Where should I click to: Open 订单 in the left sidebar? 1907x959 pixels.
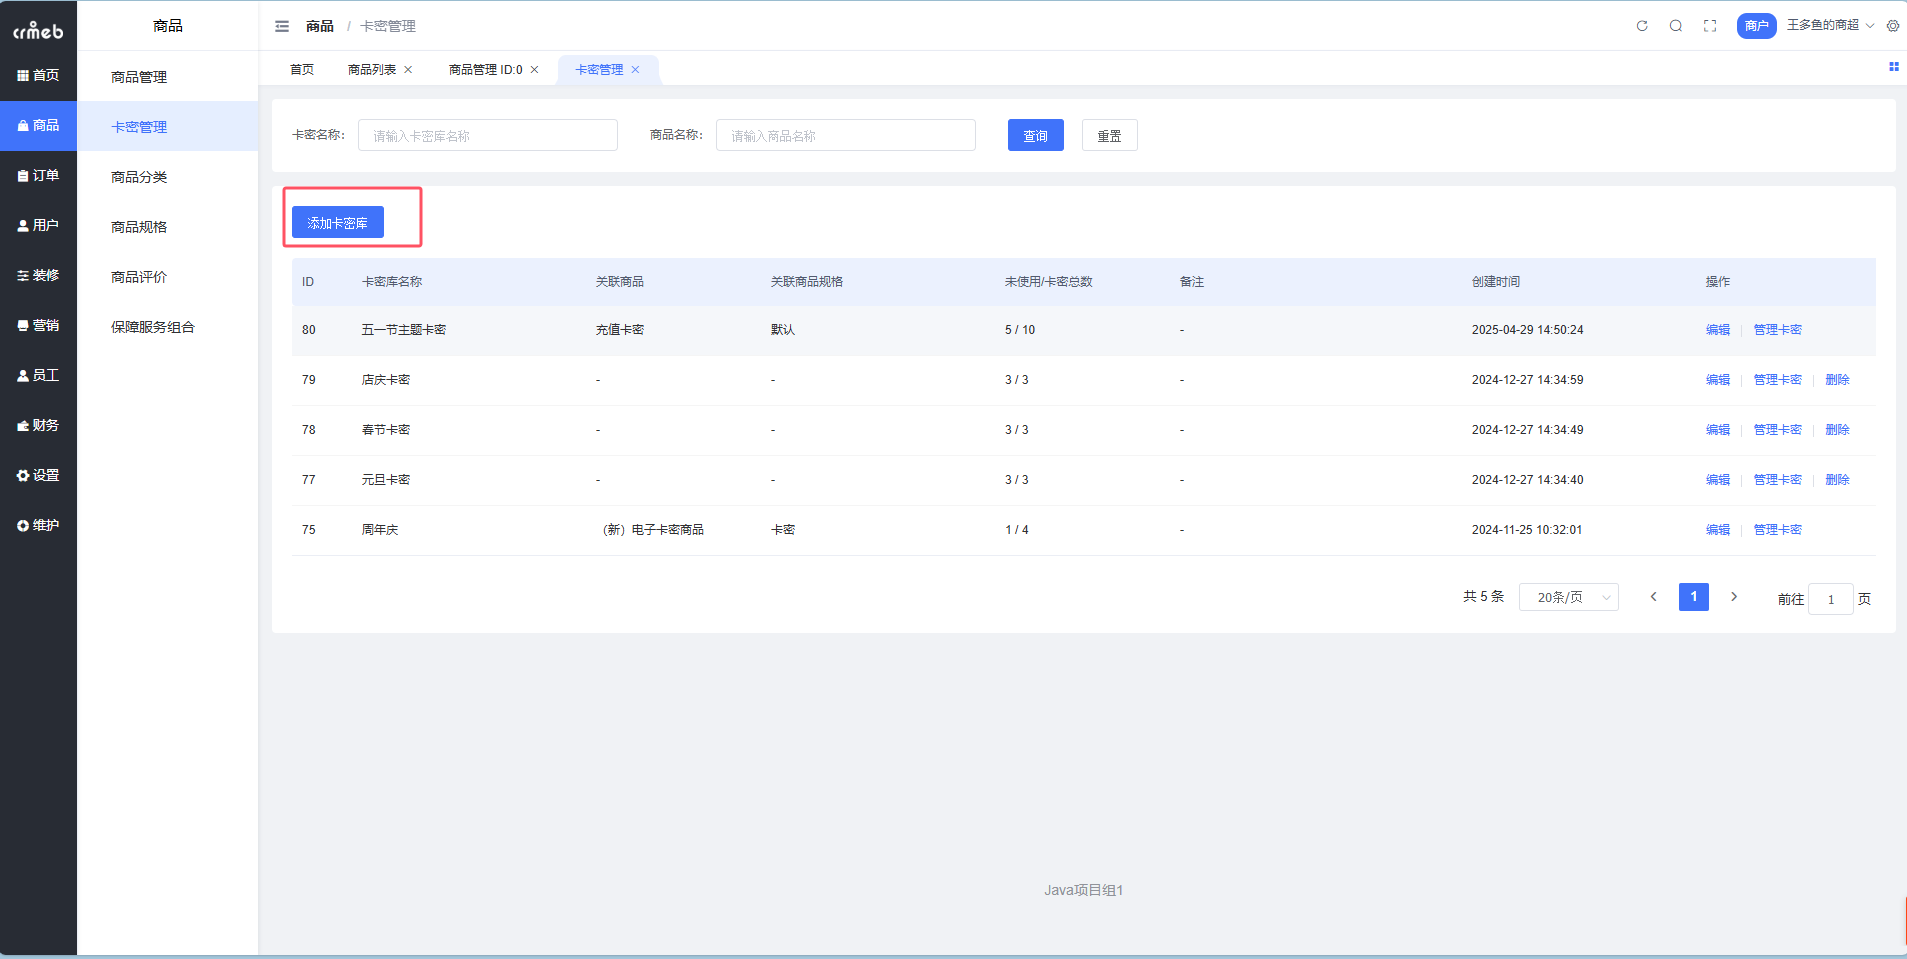(38, 176)
